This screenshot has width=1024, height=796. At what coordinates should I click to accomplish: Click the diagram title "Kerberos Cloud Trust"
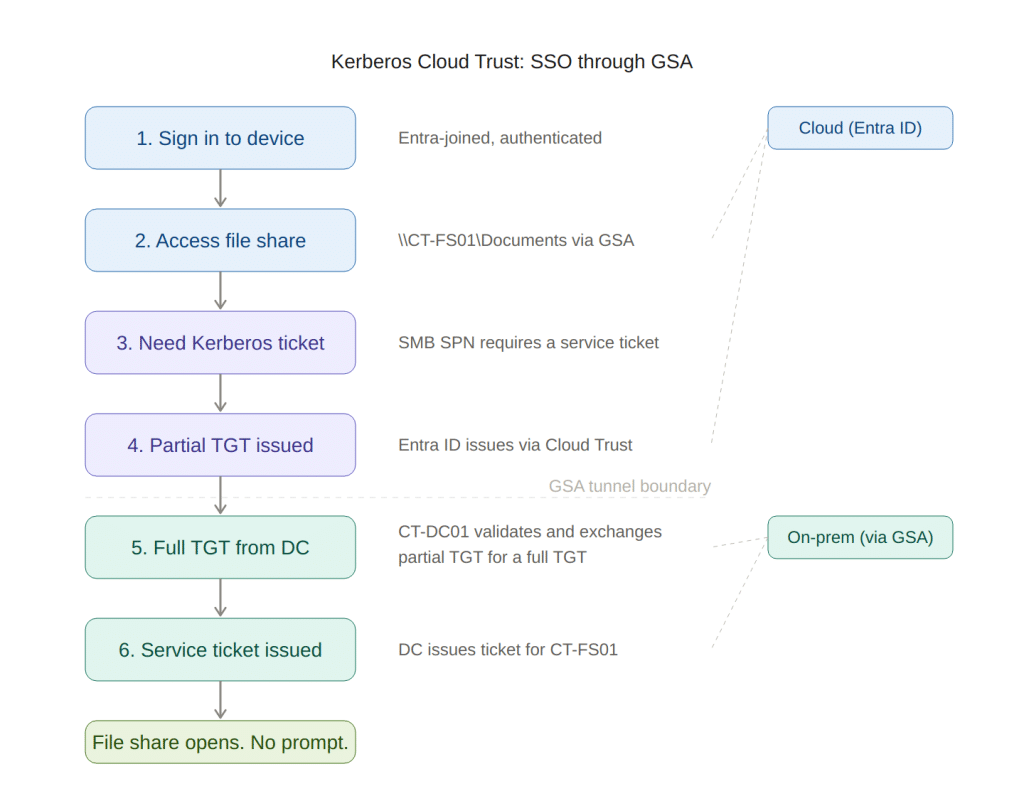(x=512, y=62)
